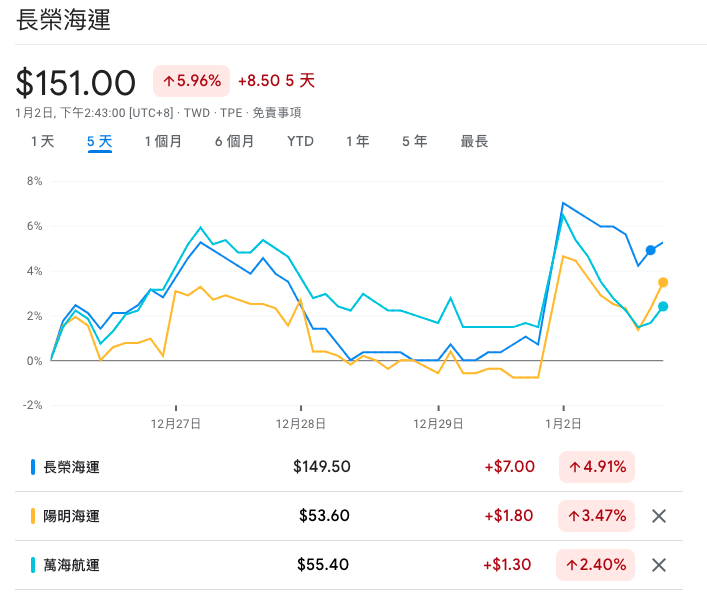
Task: Choose the 6 個月 time range
Action: coord(234,141)
